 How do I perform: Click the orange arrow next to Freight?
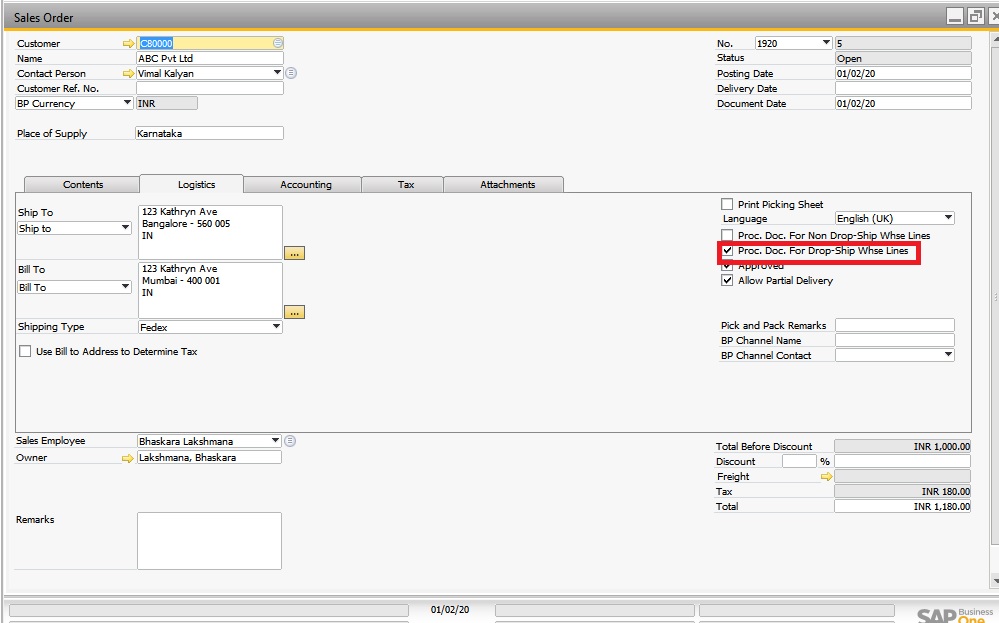pyautogui.click(x=827, y=477)
